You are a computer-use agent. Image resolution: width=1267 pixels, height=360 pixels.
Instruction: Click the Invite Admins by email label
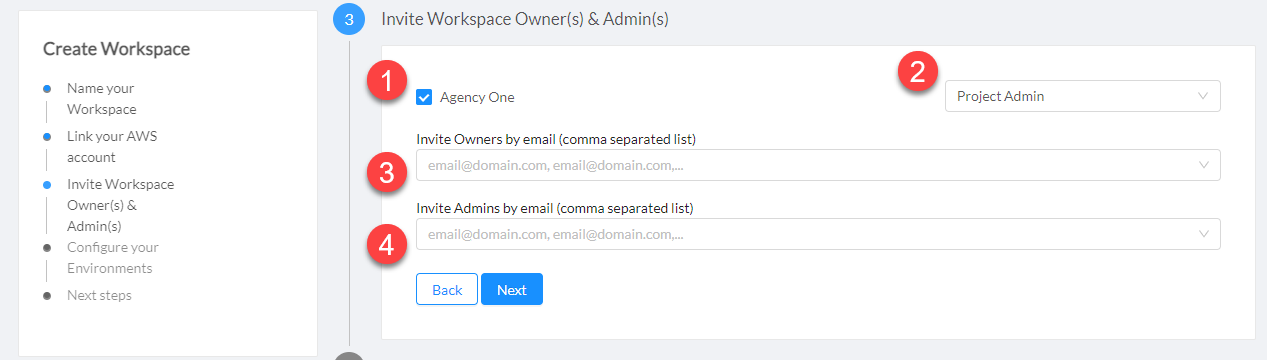click(x=555, y=208)
